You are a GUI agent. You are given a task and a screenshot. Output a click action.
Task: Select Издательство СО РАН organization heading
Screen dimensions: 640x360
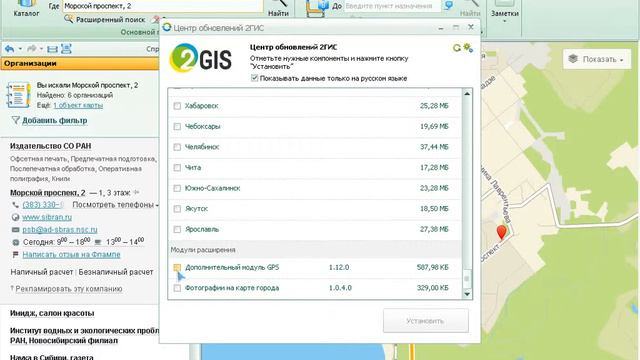click(51, 146)
